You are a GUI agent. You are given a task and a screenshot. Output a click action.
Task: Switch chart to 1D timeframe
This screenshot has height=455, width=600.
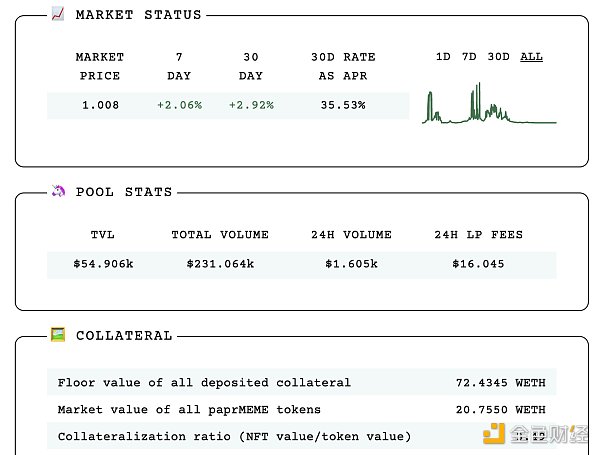[x=443, y=57]
